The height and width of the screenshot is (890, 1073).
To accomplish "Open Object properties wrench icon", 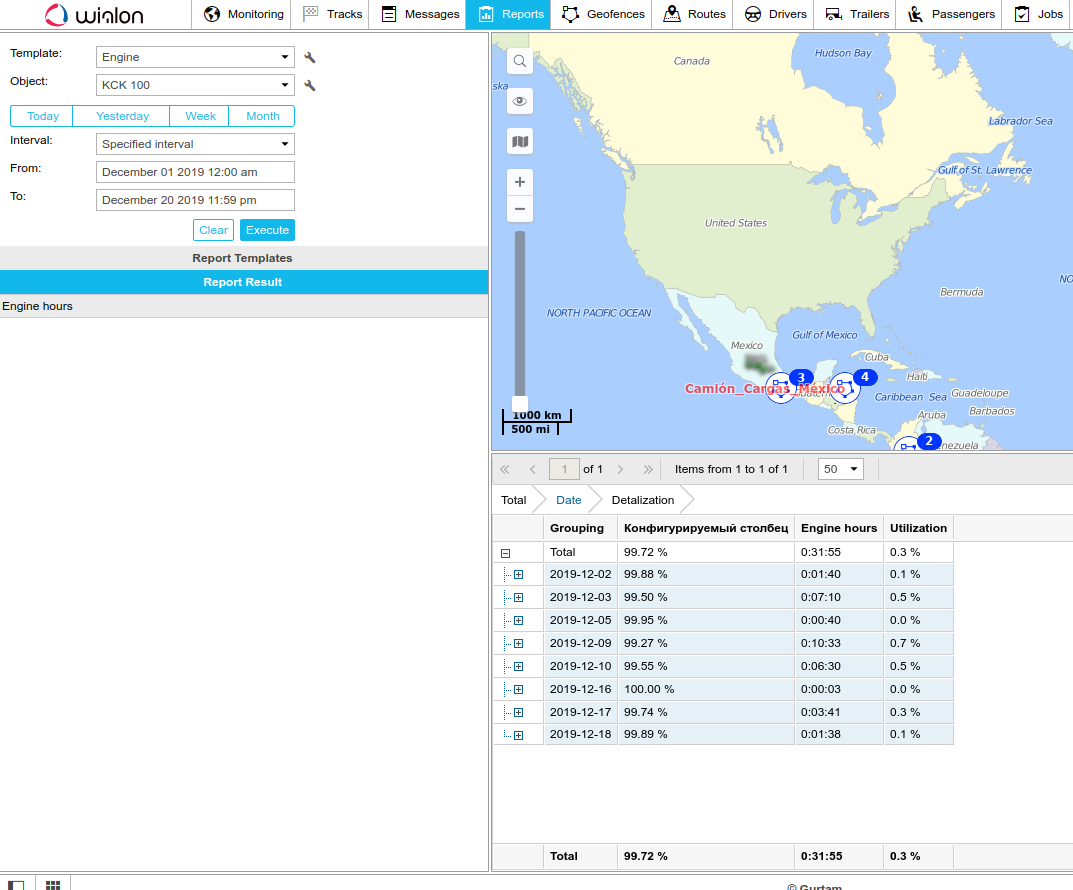I will pyautogui.click(x=310, y=86).
